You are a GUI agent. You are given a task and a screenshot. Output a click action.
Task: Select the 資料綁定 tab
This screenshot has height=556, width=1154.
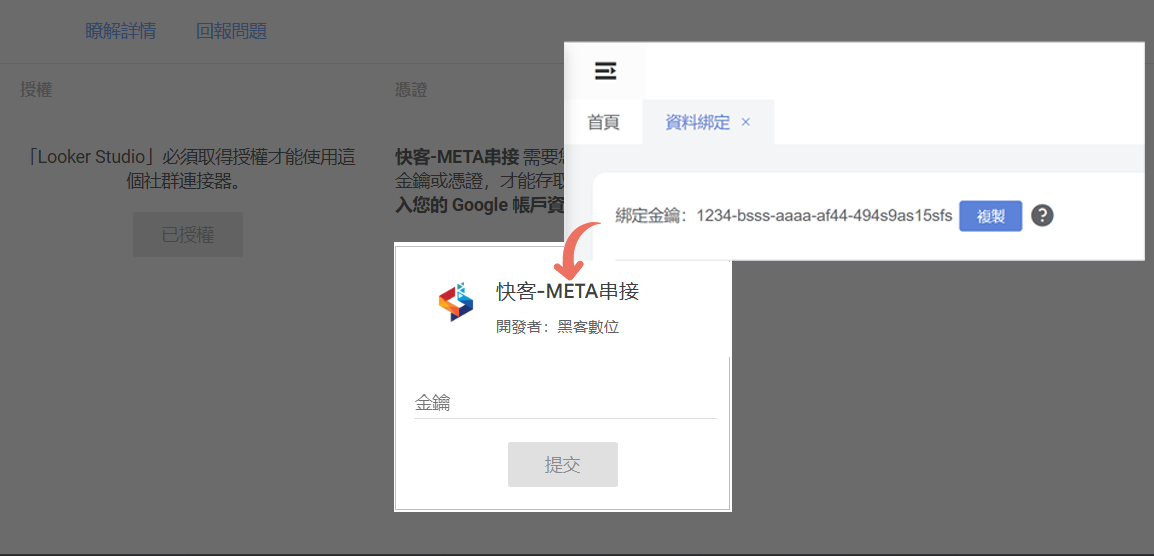(x=697, y=122)
